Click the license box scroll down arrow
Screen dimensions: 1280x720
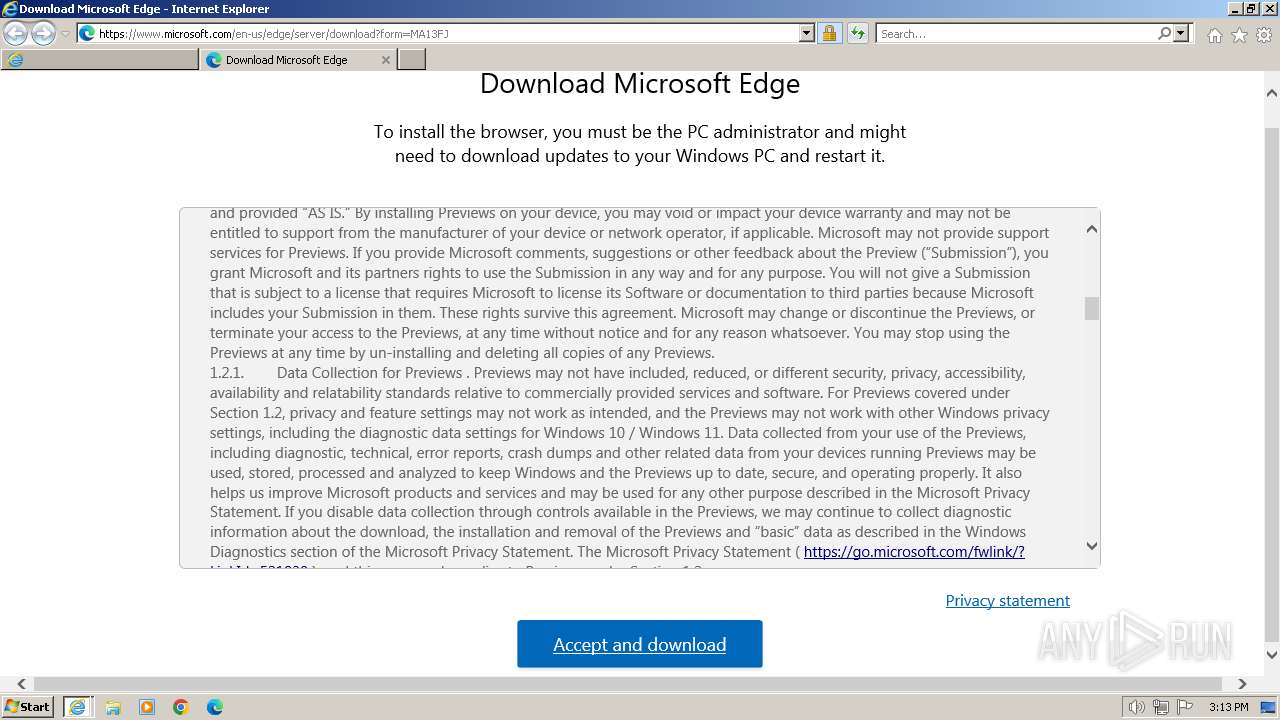pyautogui.click(x=1092, y=546)
